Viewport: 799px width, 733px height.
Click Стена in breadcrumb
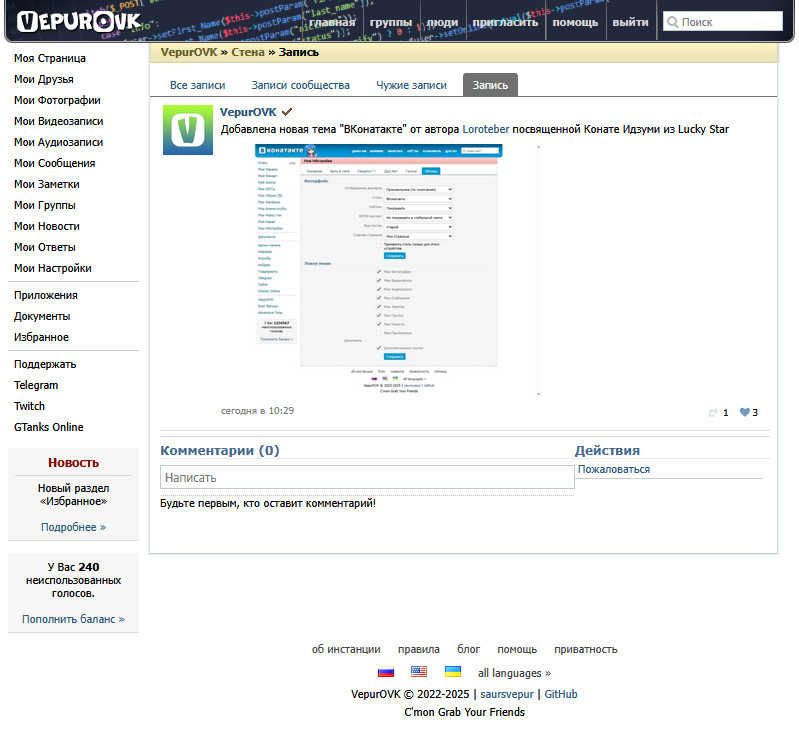[248, 52]
